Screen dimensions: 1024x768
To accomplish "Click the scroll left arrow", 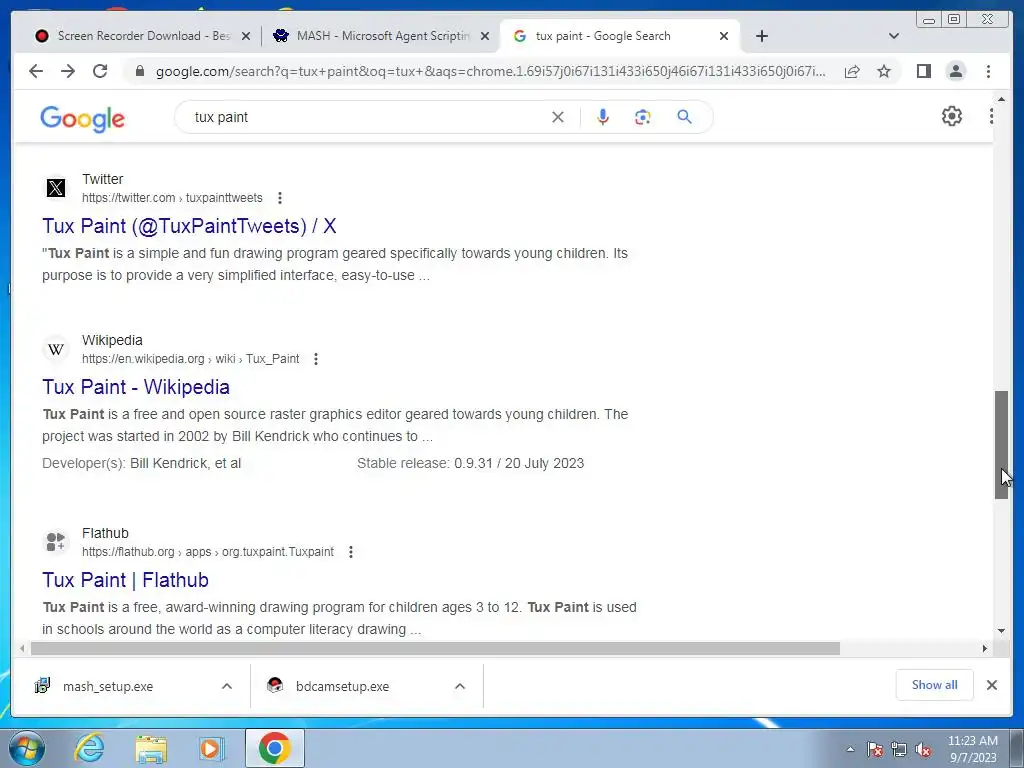I will (x=22, y=648).
